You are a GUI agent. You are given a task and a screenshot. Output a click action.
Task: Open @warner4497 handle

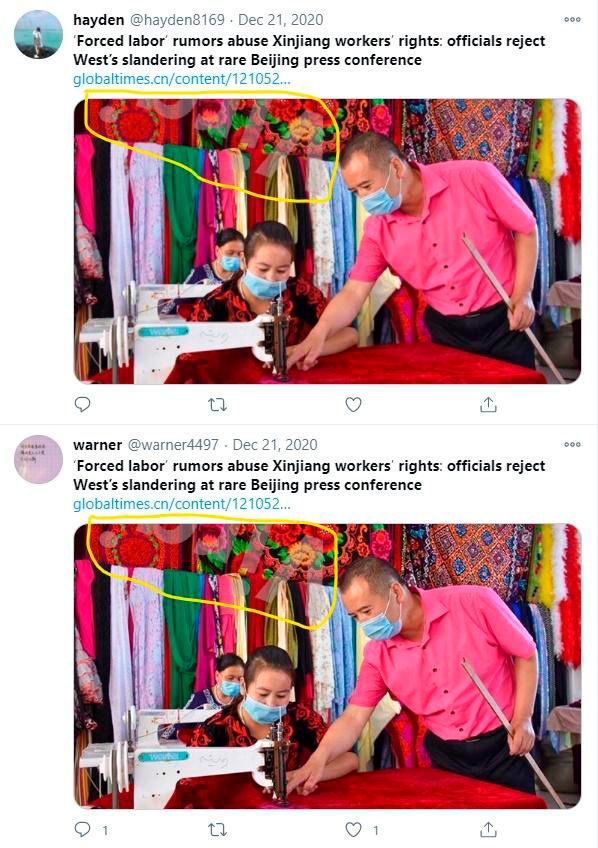pyautogui.click(x=173, y=445)
